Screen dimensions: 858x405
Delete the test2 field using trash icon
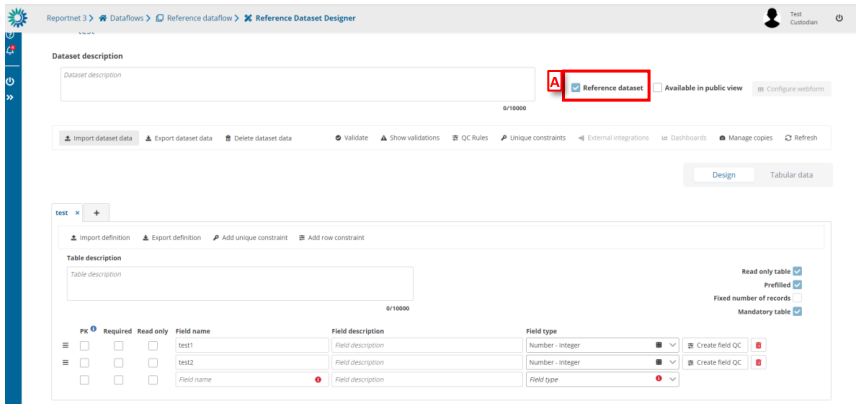click(758, 362)
